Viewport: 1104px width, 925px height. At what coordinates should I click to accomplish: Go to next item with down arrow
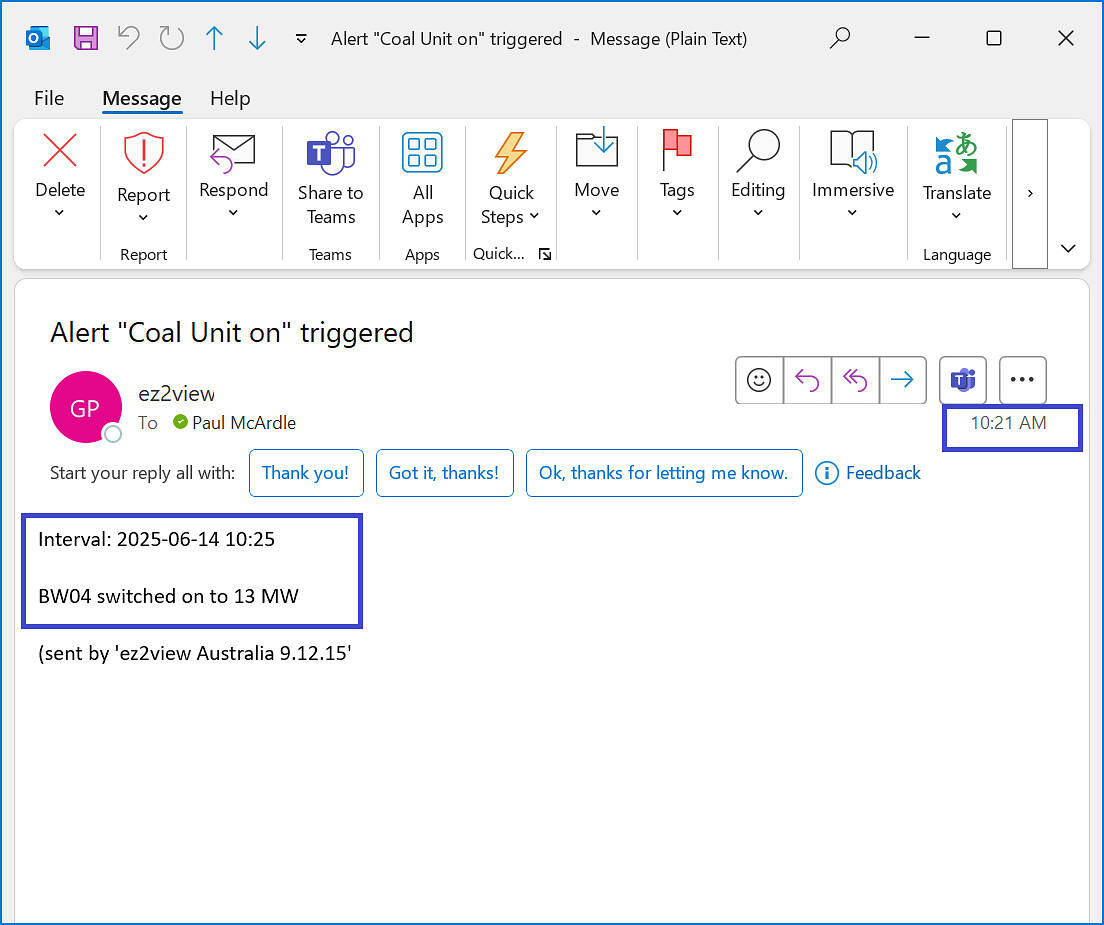[x=257, y=38]
